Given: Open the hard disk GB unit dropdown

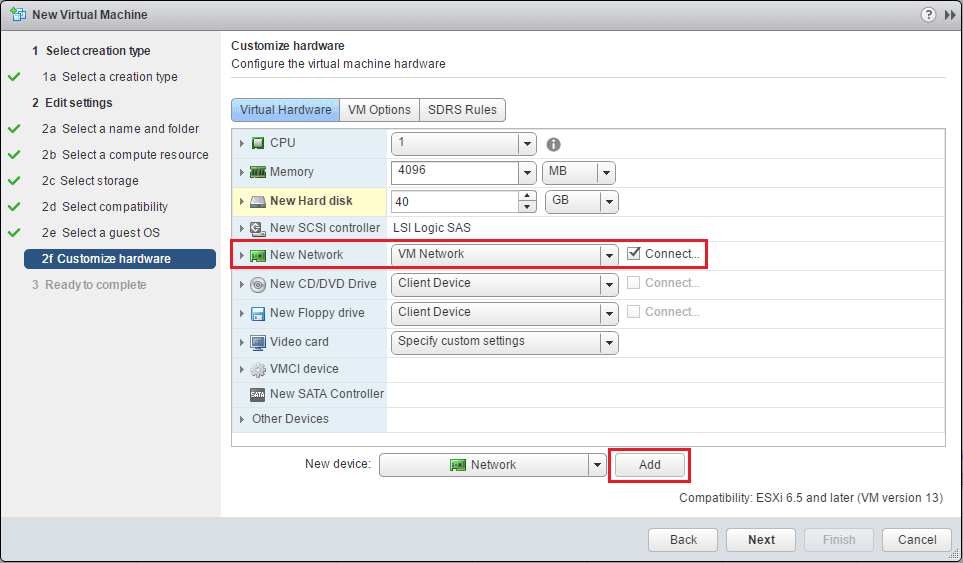Looking at the screenshot, I should (609, 201).
